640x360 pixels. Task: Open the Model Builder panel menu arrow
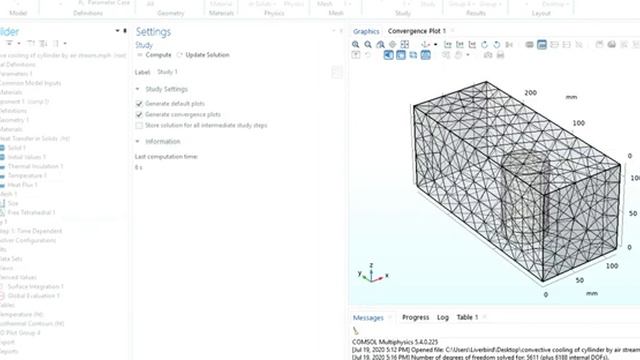tap(118, 31)
